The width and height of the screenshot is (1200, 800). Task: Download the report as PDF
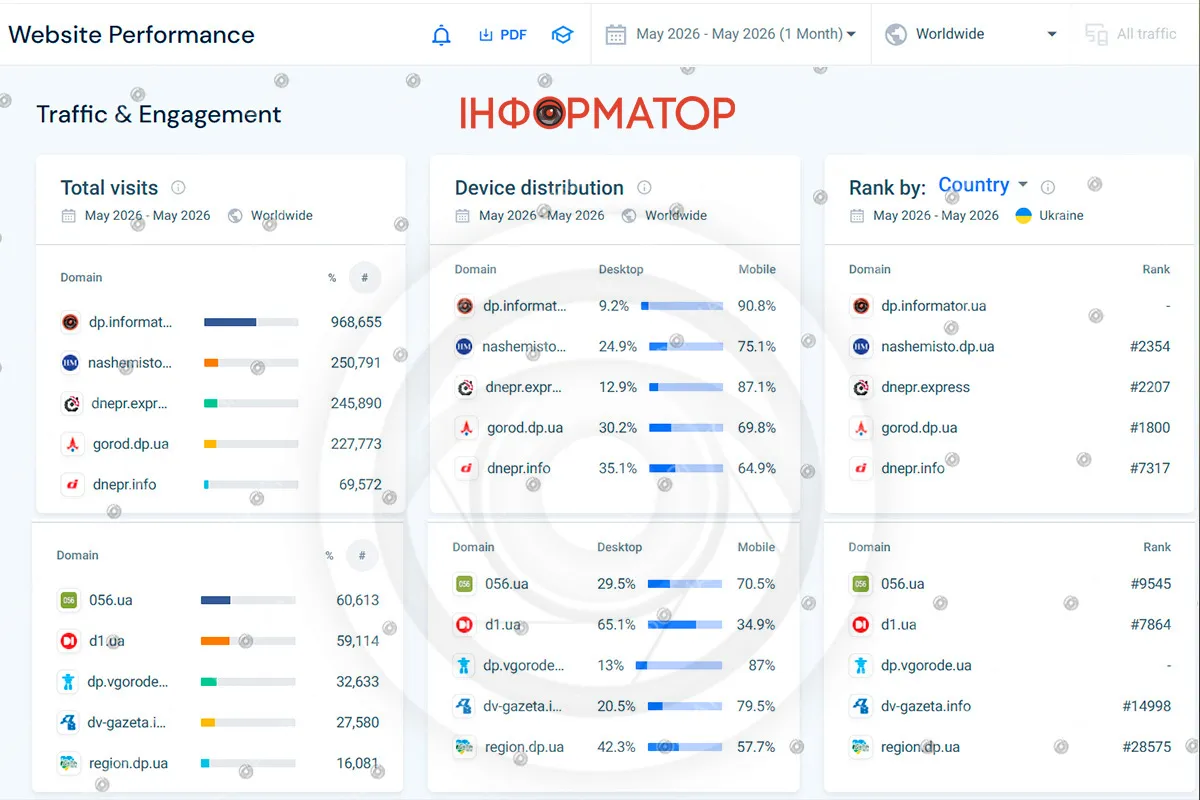click(x=503, y=34)
